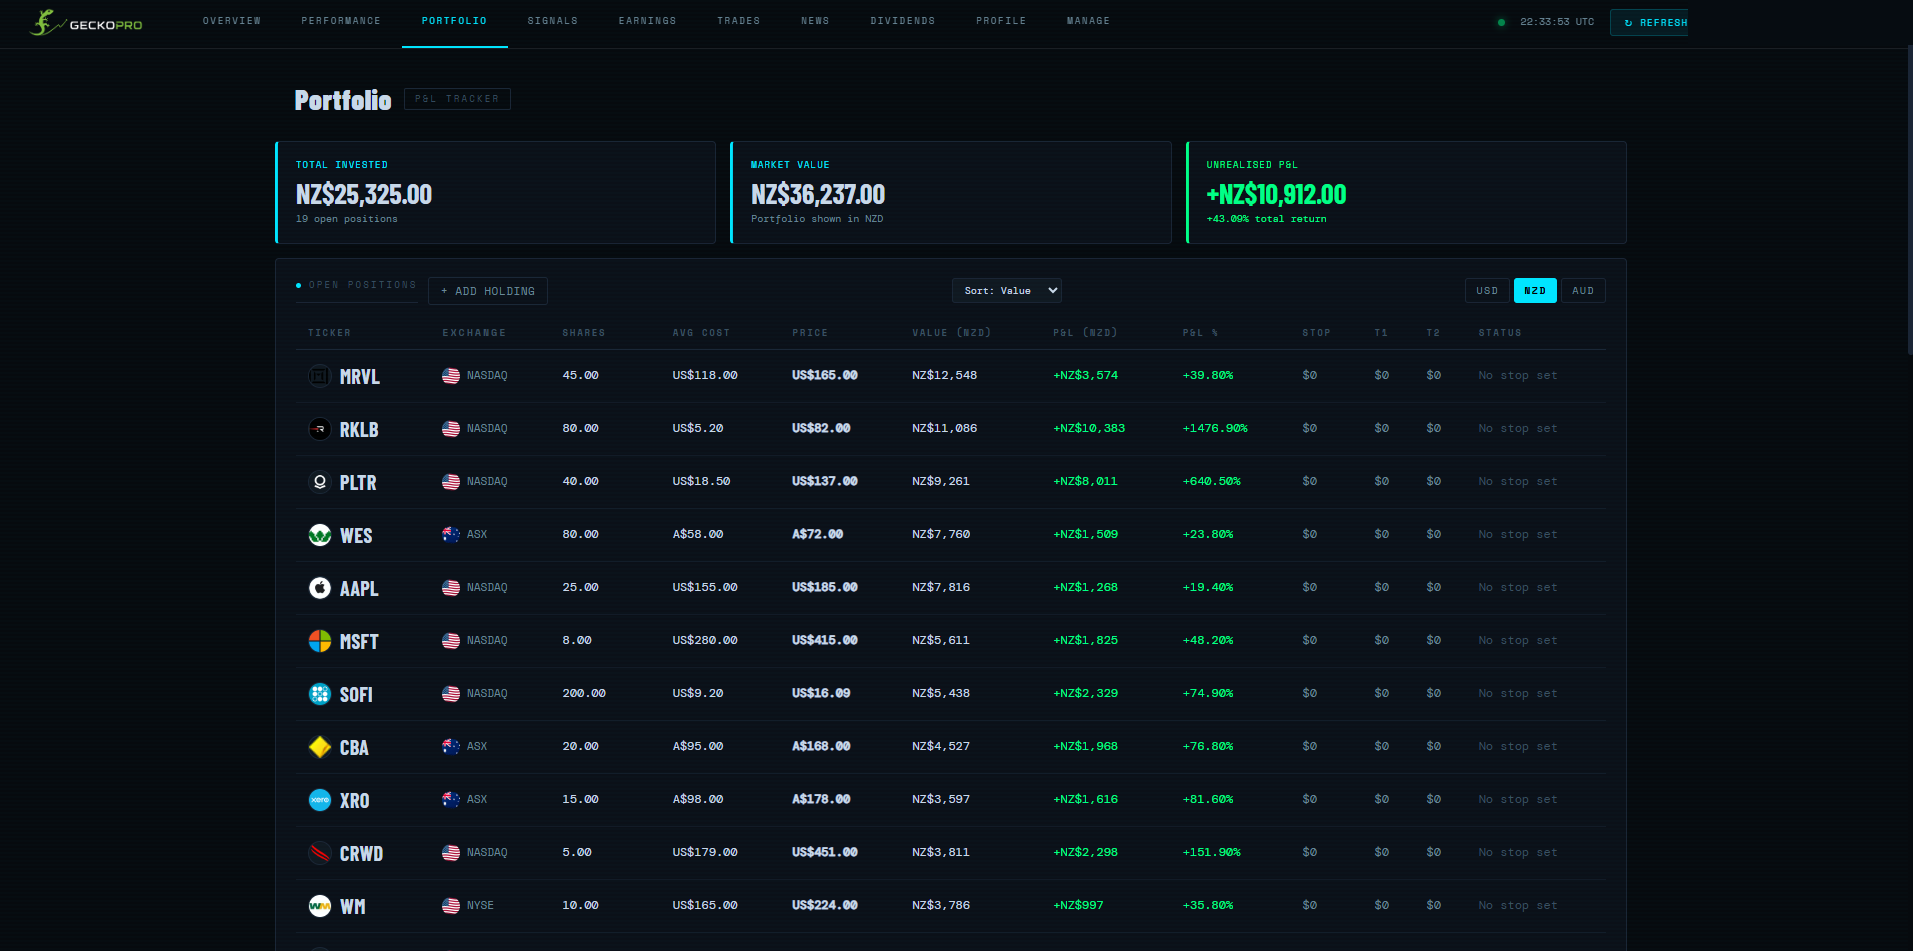Click the AAPL Apple logo icon

click(320, 588)
